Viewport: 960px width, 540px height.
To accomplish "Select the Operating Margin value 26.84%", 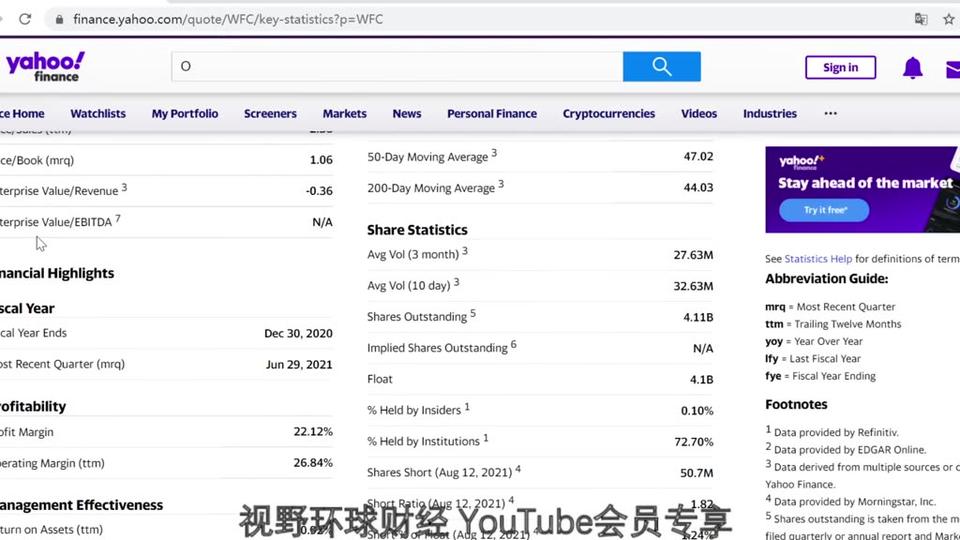I will point(313,463).
